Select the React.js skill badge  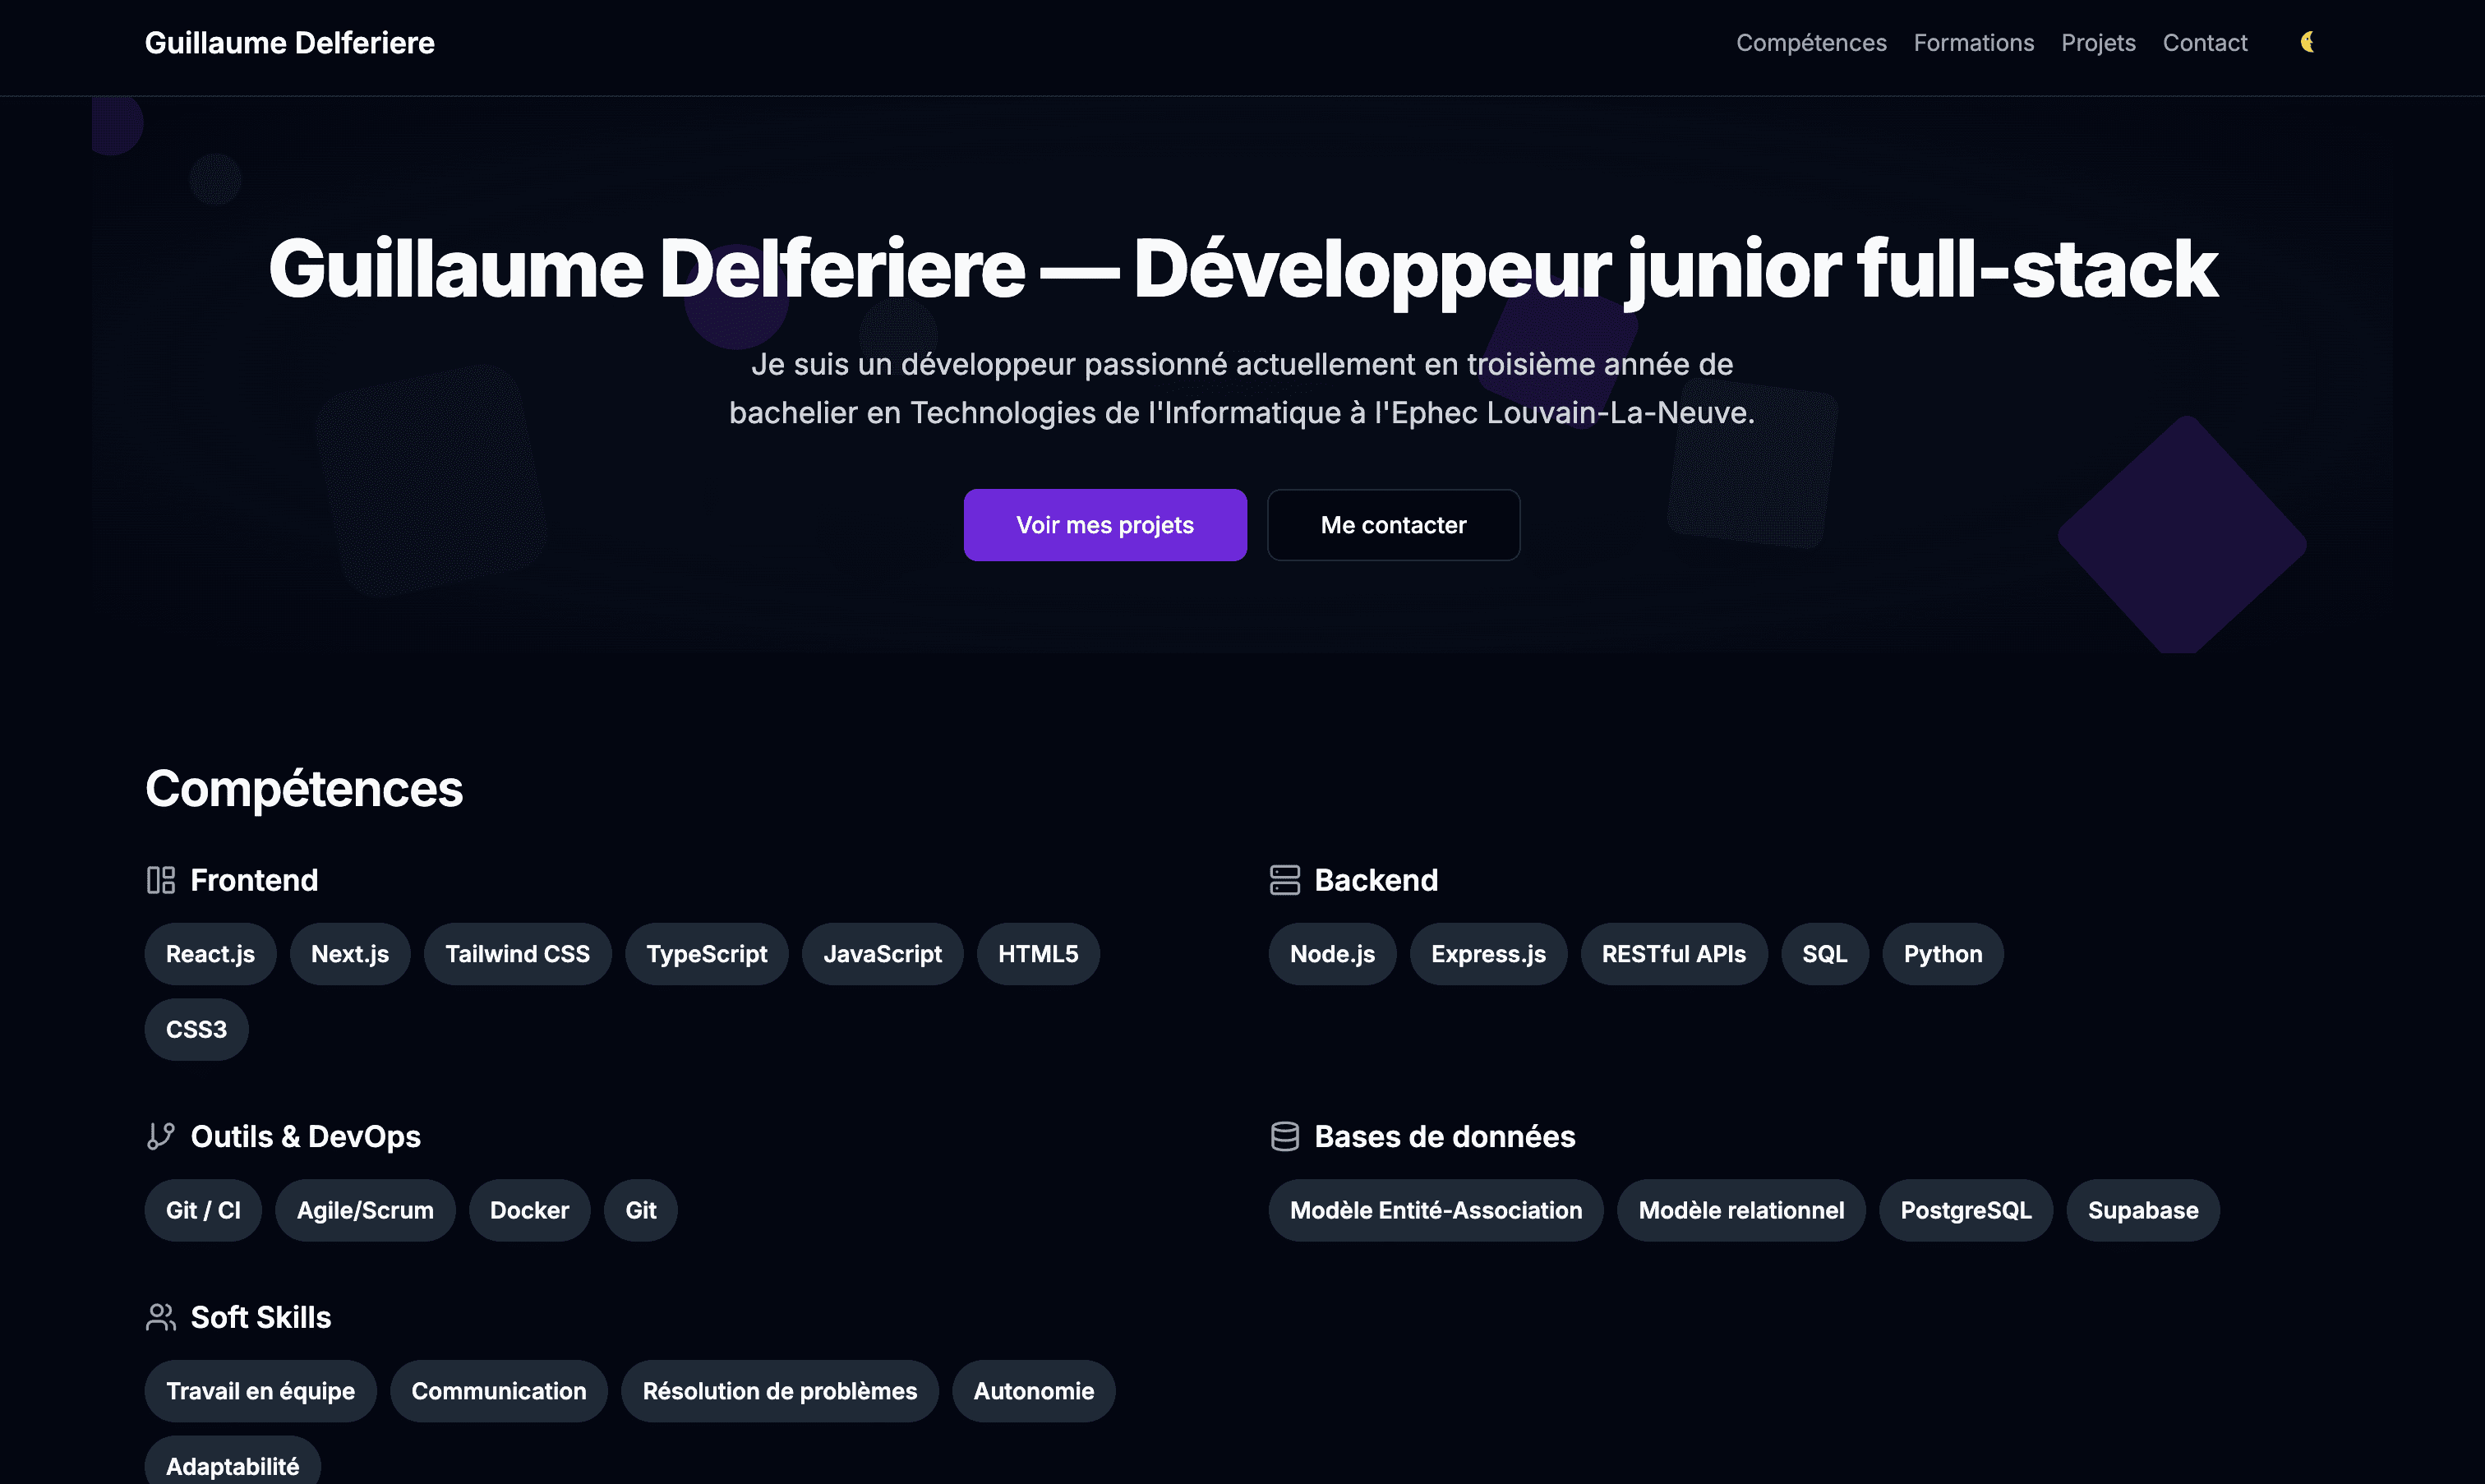point(209,953)
